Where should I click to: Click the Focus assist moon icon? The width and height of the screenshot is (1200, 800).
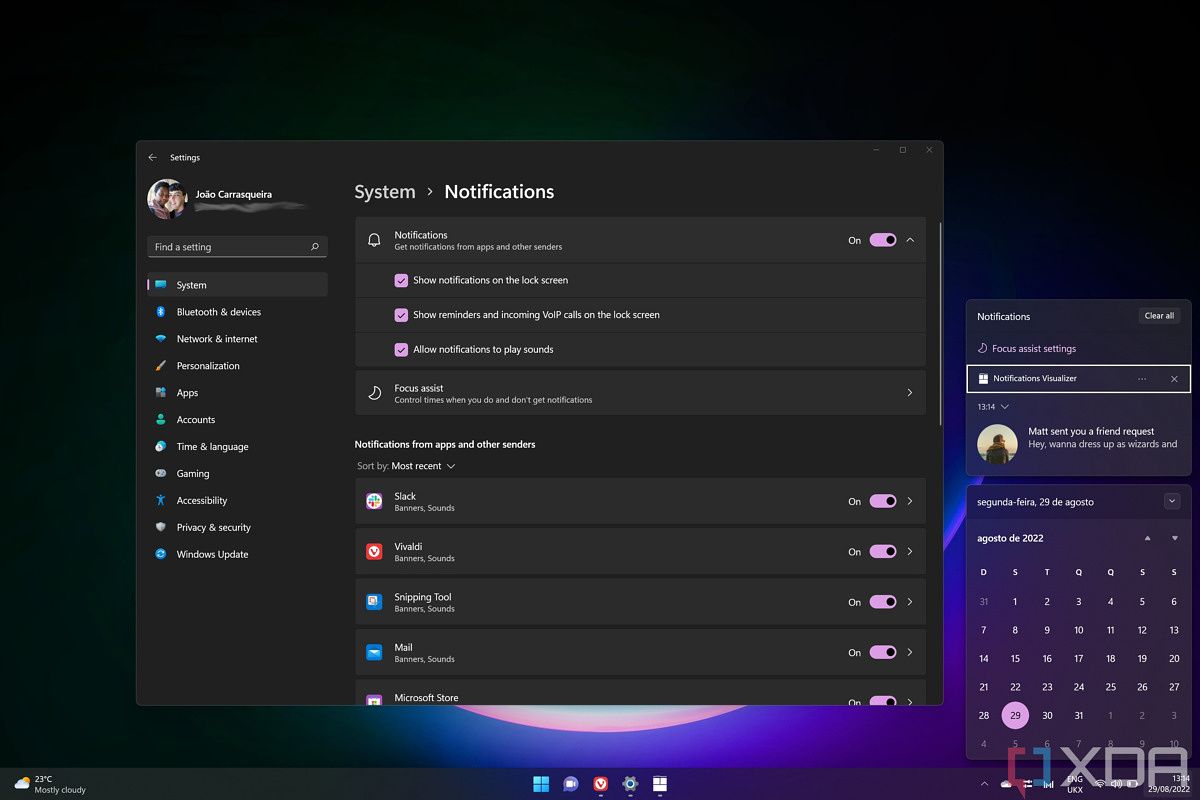374,392
